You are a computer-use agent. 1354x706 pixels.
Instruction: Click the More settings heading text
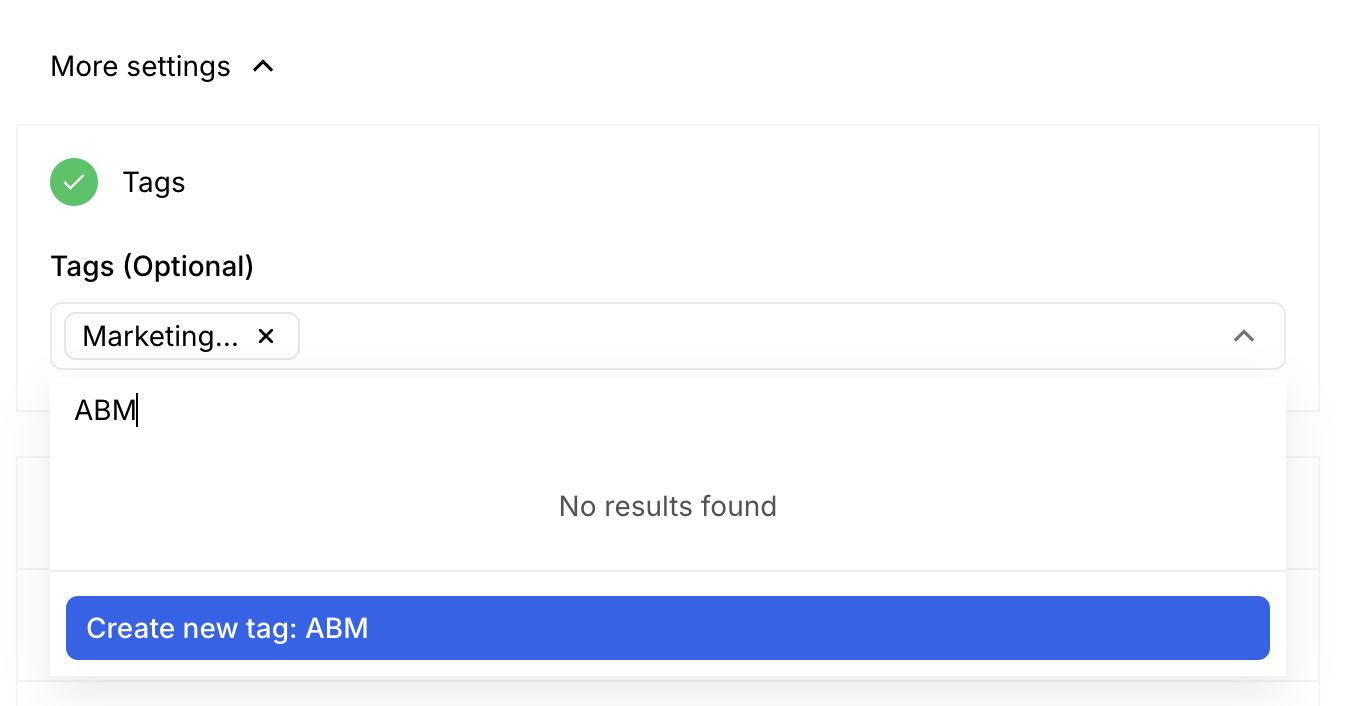pos(140,67)
